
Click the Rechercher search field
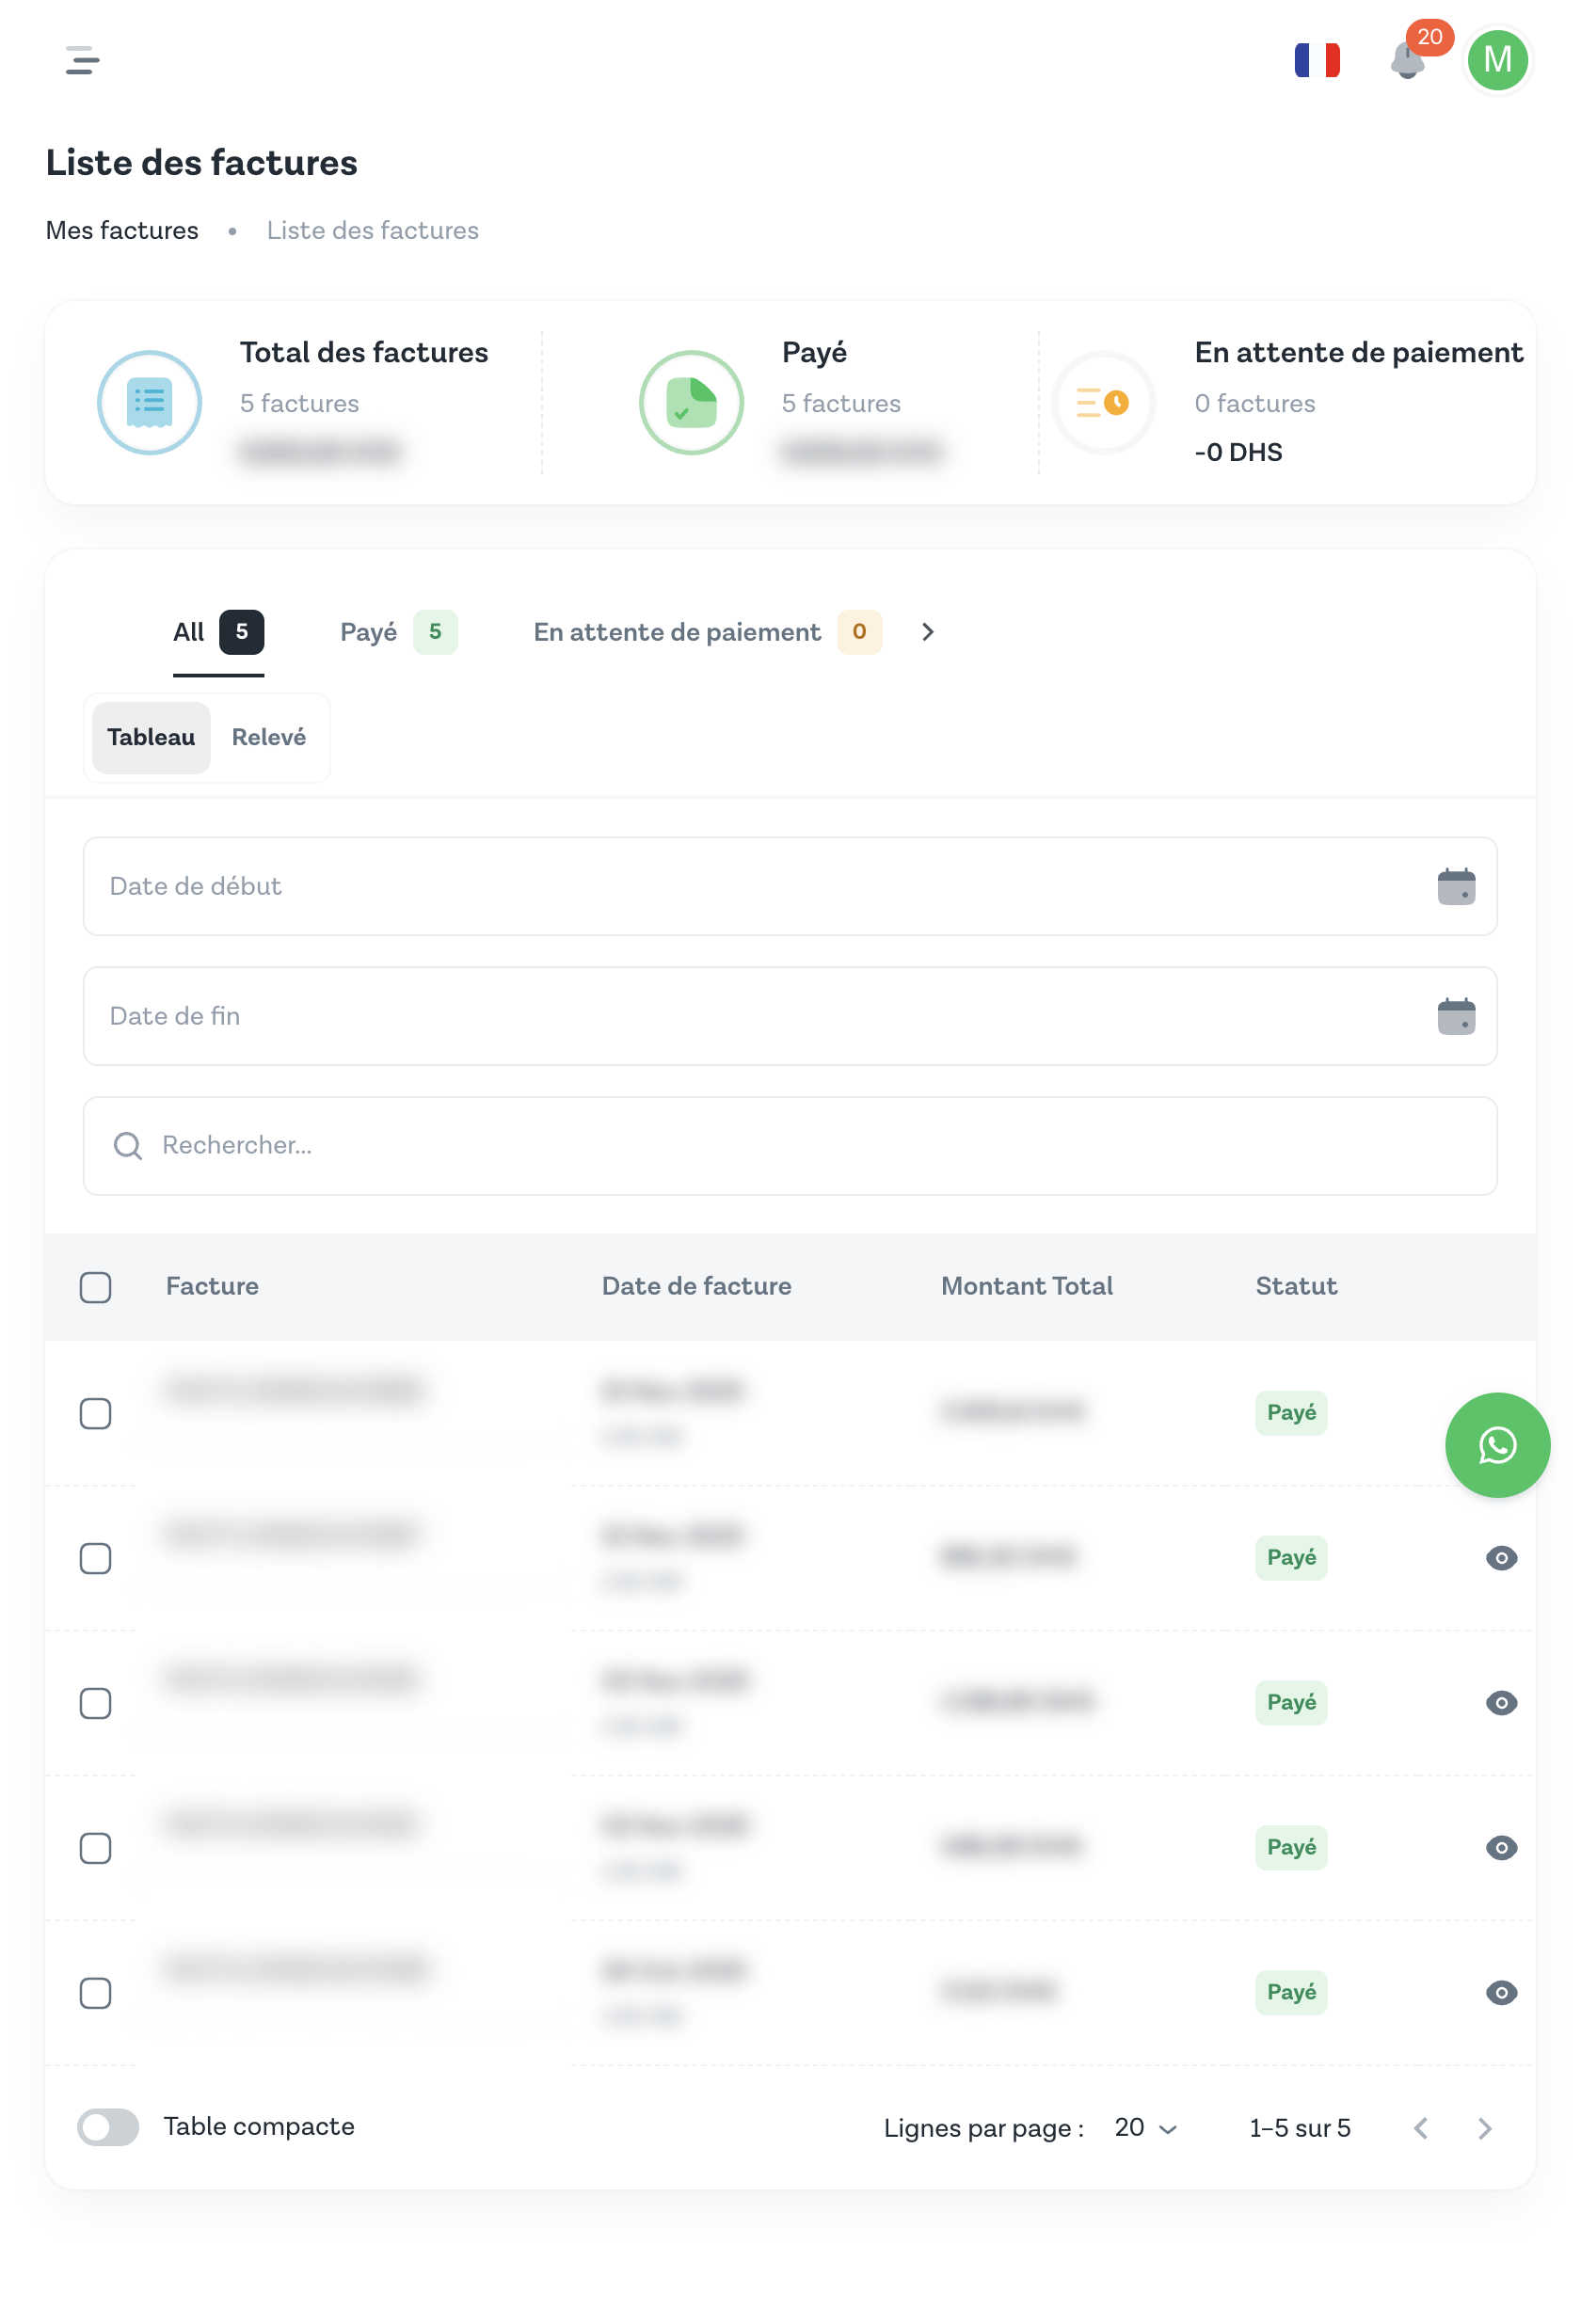(x=790, y=1145)
